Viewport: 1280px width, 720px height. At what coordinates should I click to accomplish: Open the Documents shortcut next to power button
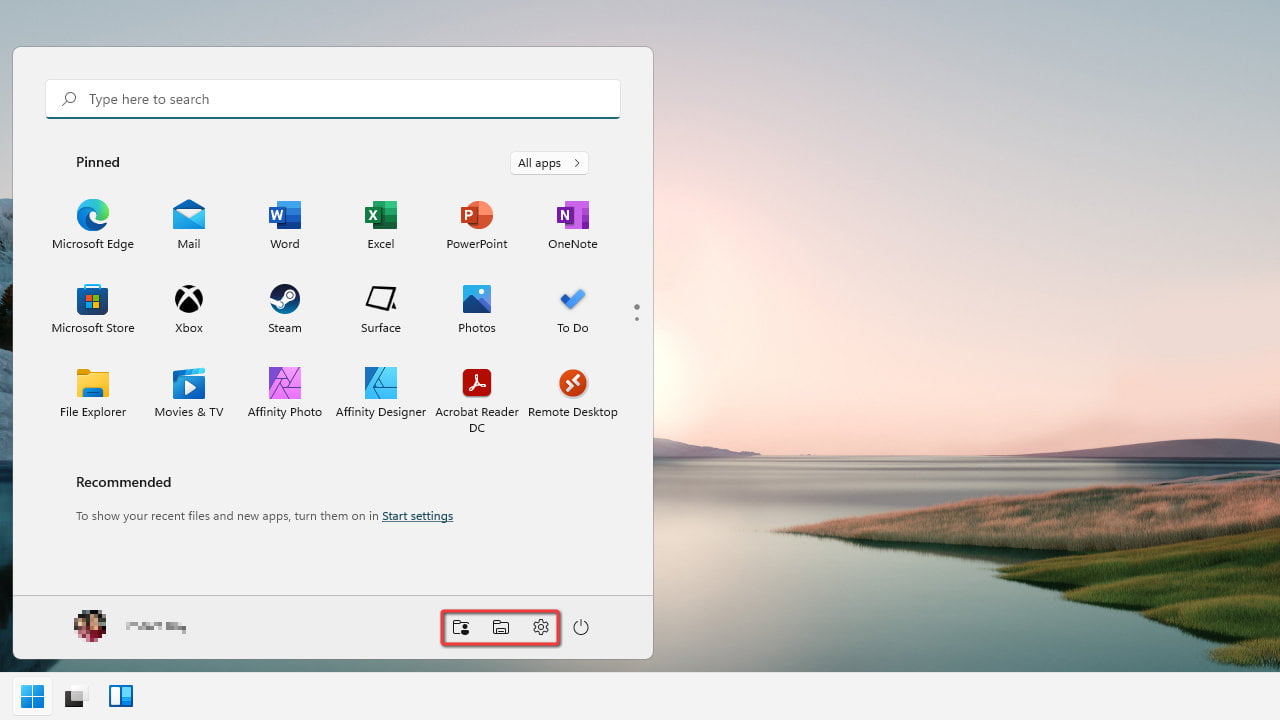(x=500, y=627)
